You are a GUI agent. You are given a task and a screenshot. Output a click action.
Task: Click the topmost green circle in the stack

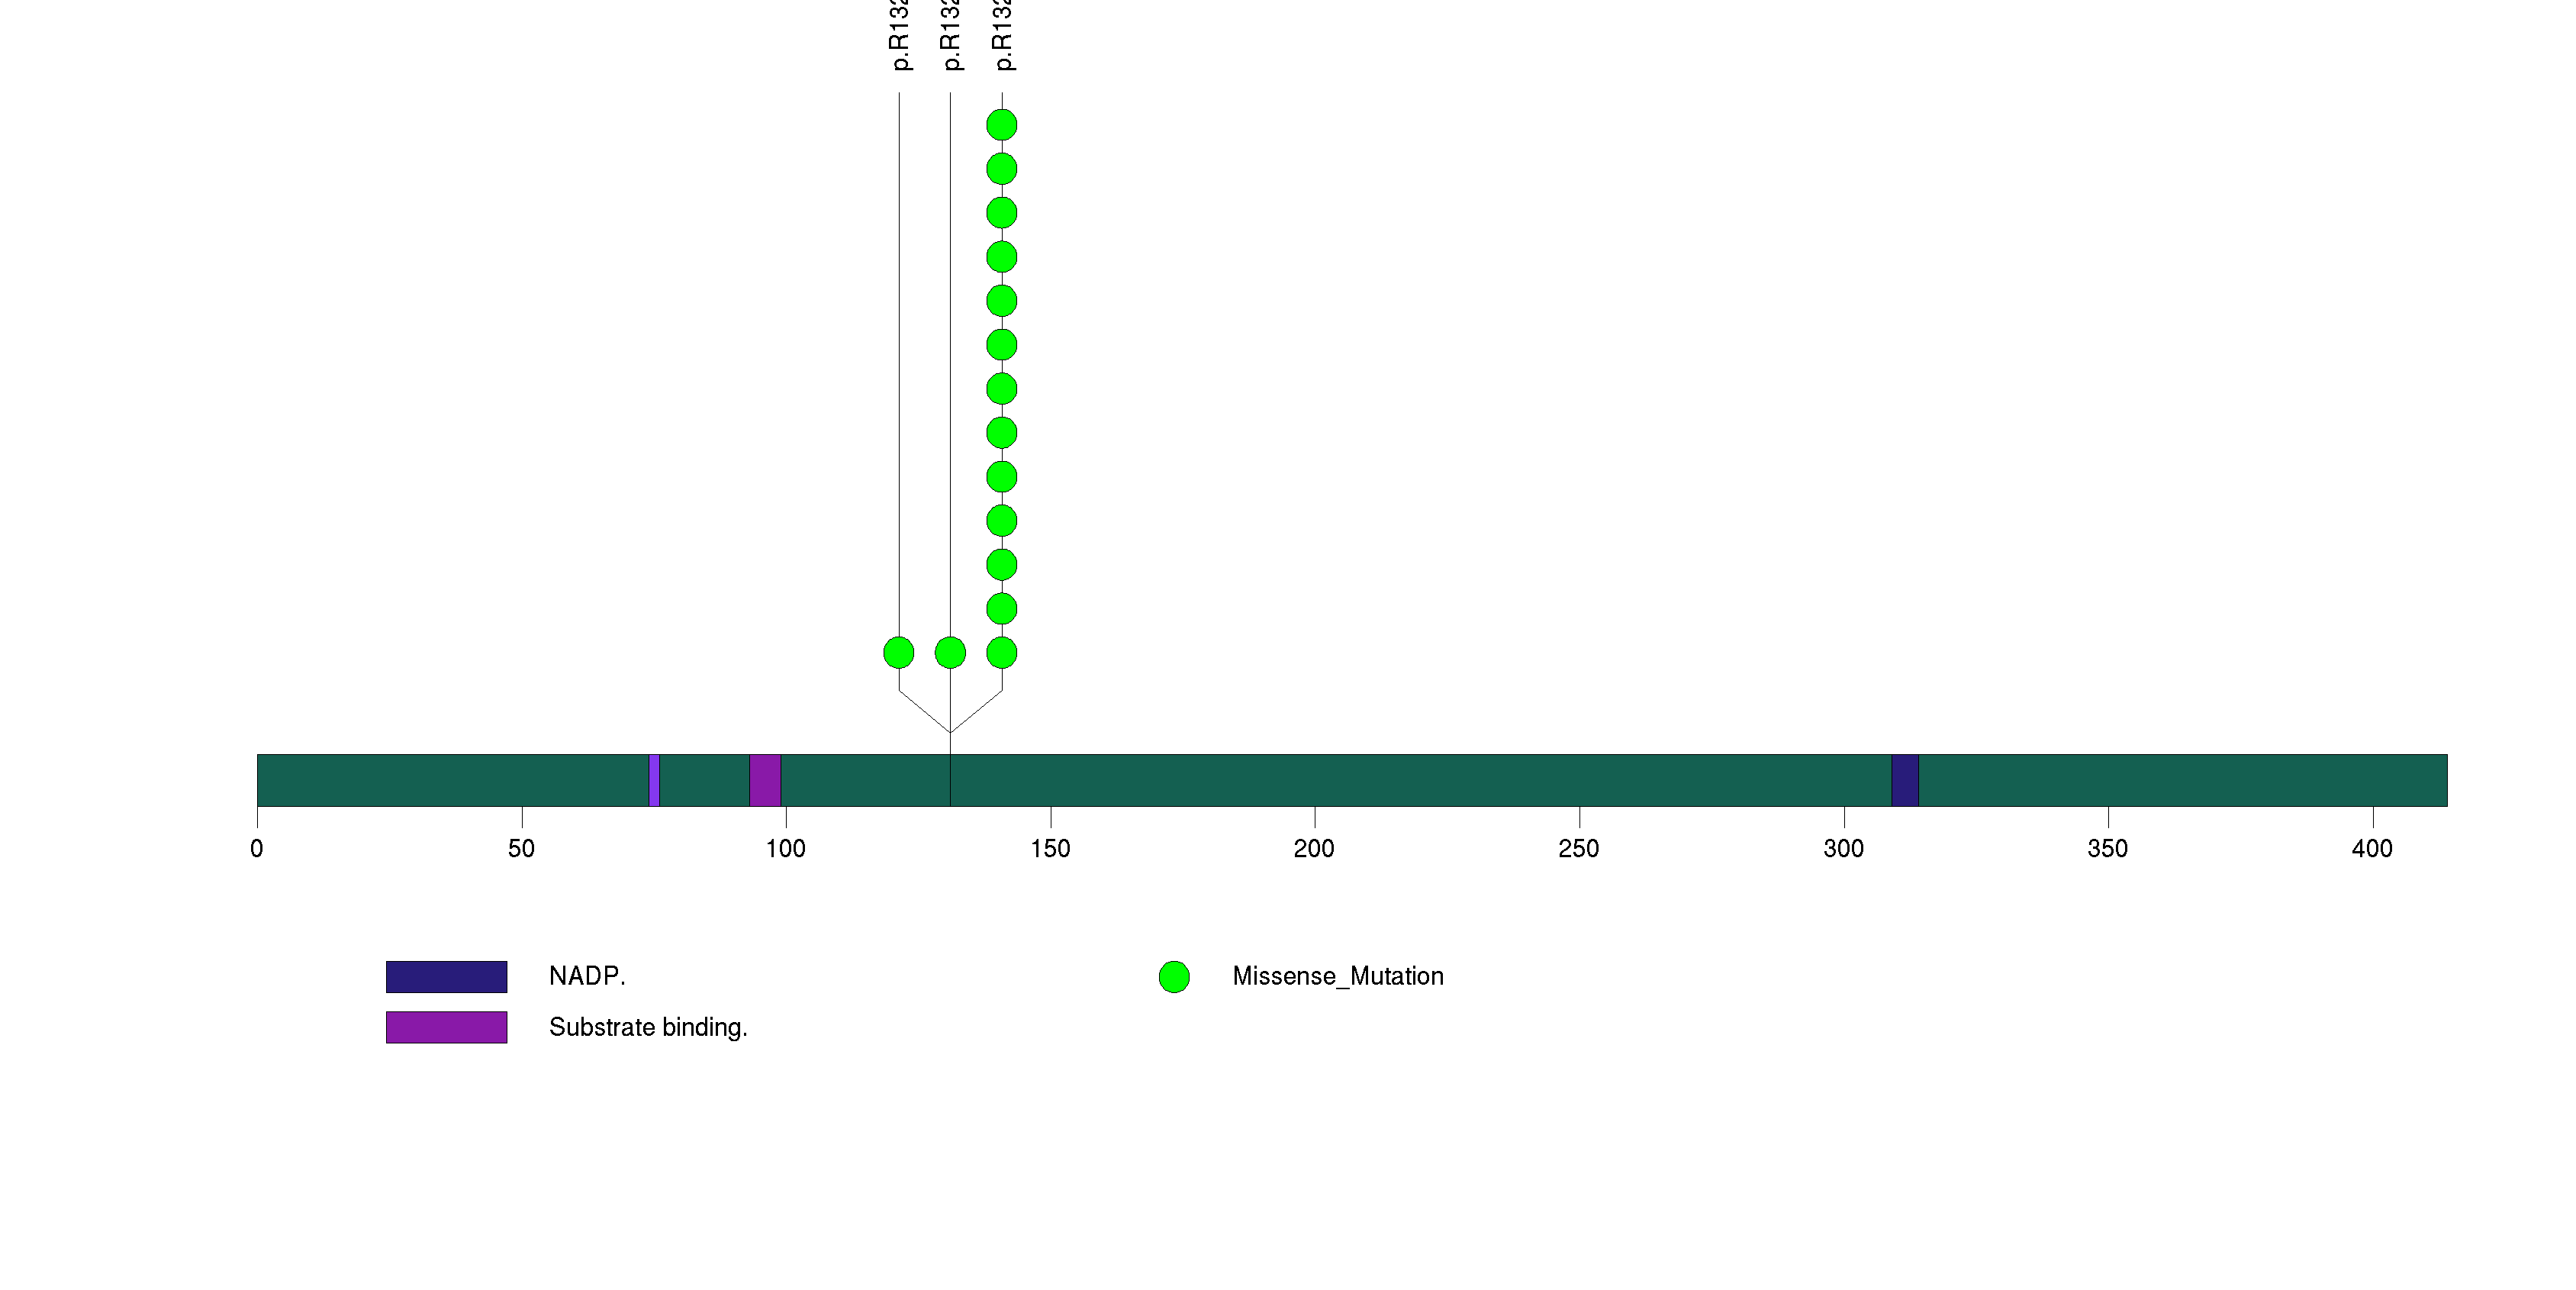coord(1001,125)
